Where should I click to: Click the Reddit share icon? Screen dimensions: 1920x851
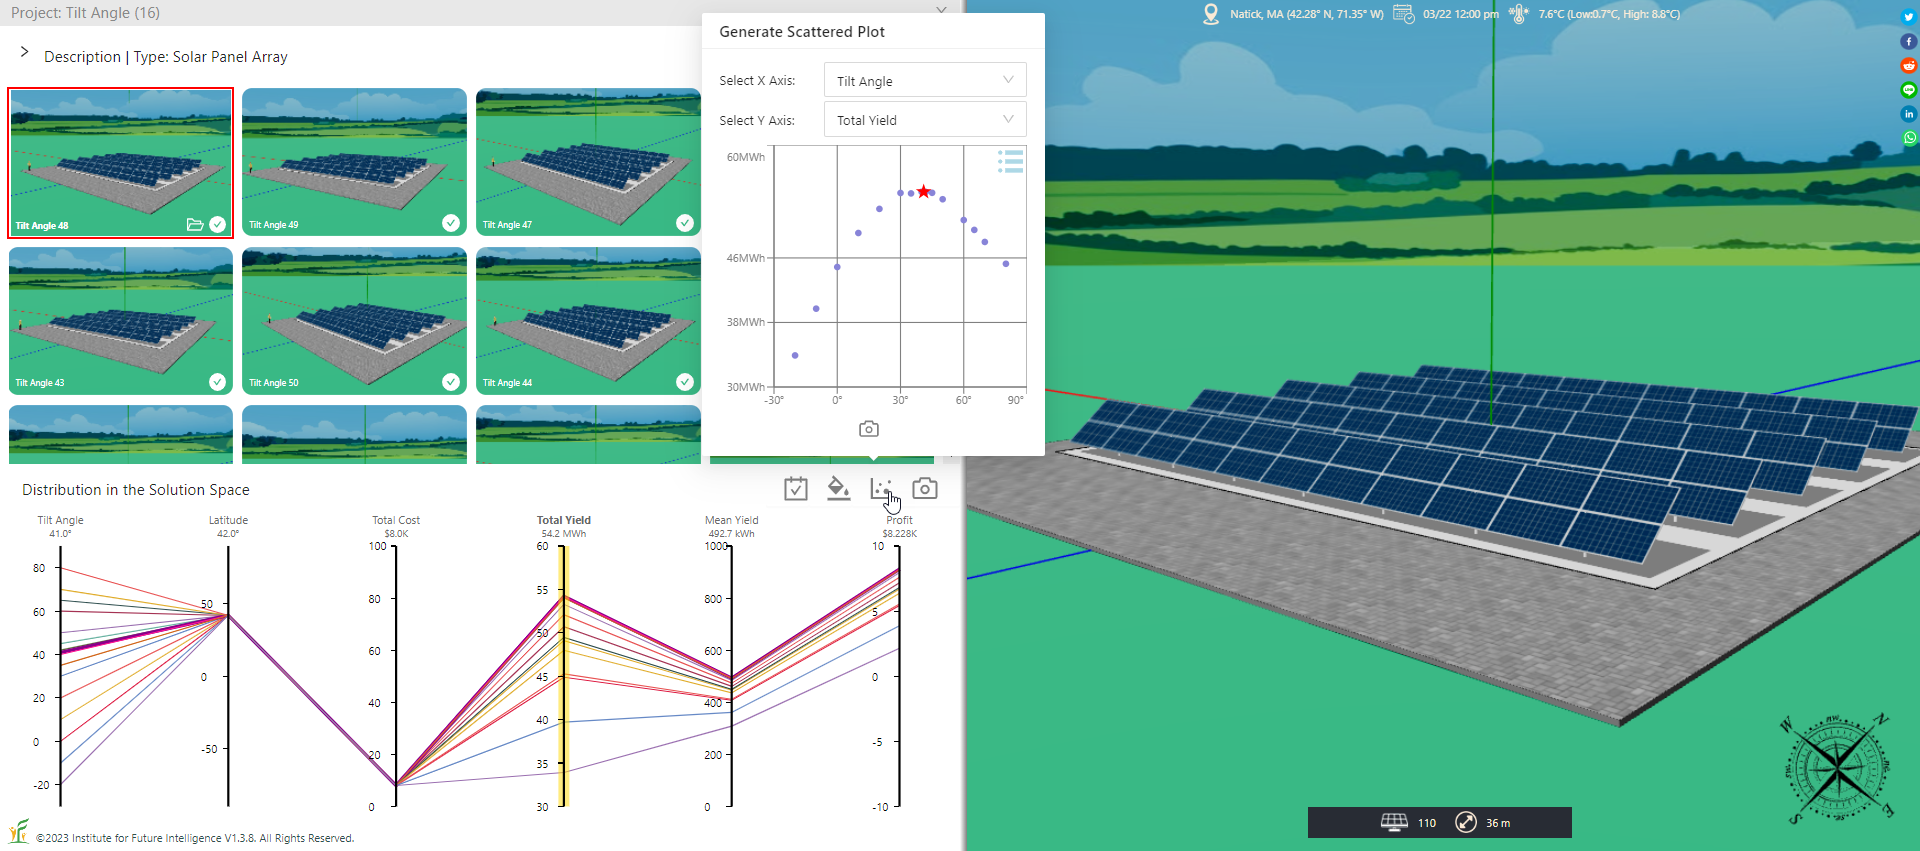(x=1909, y=66)
